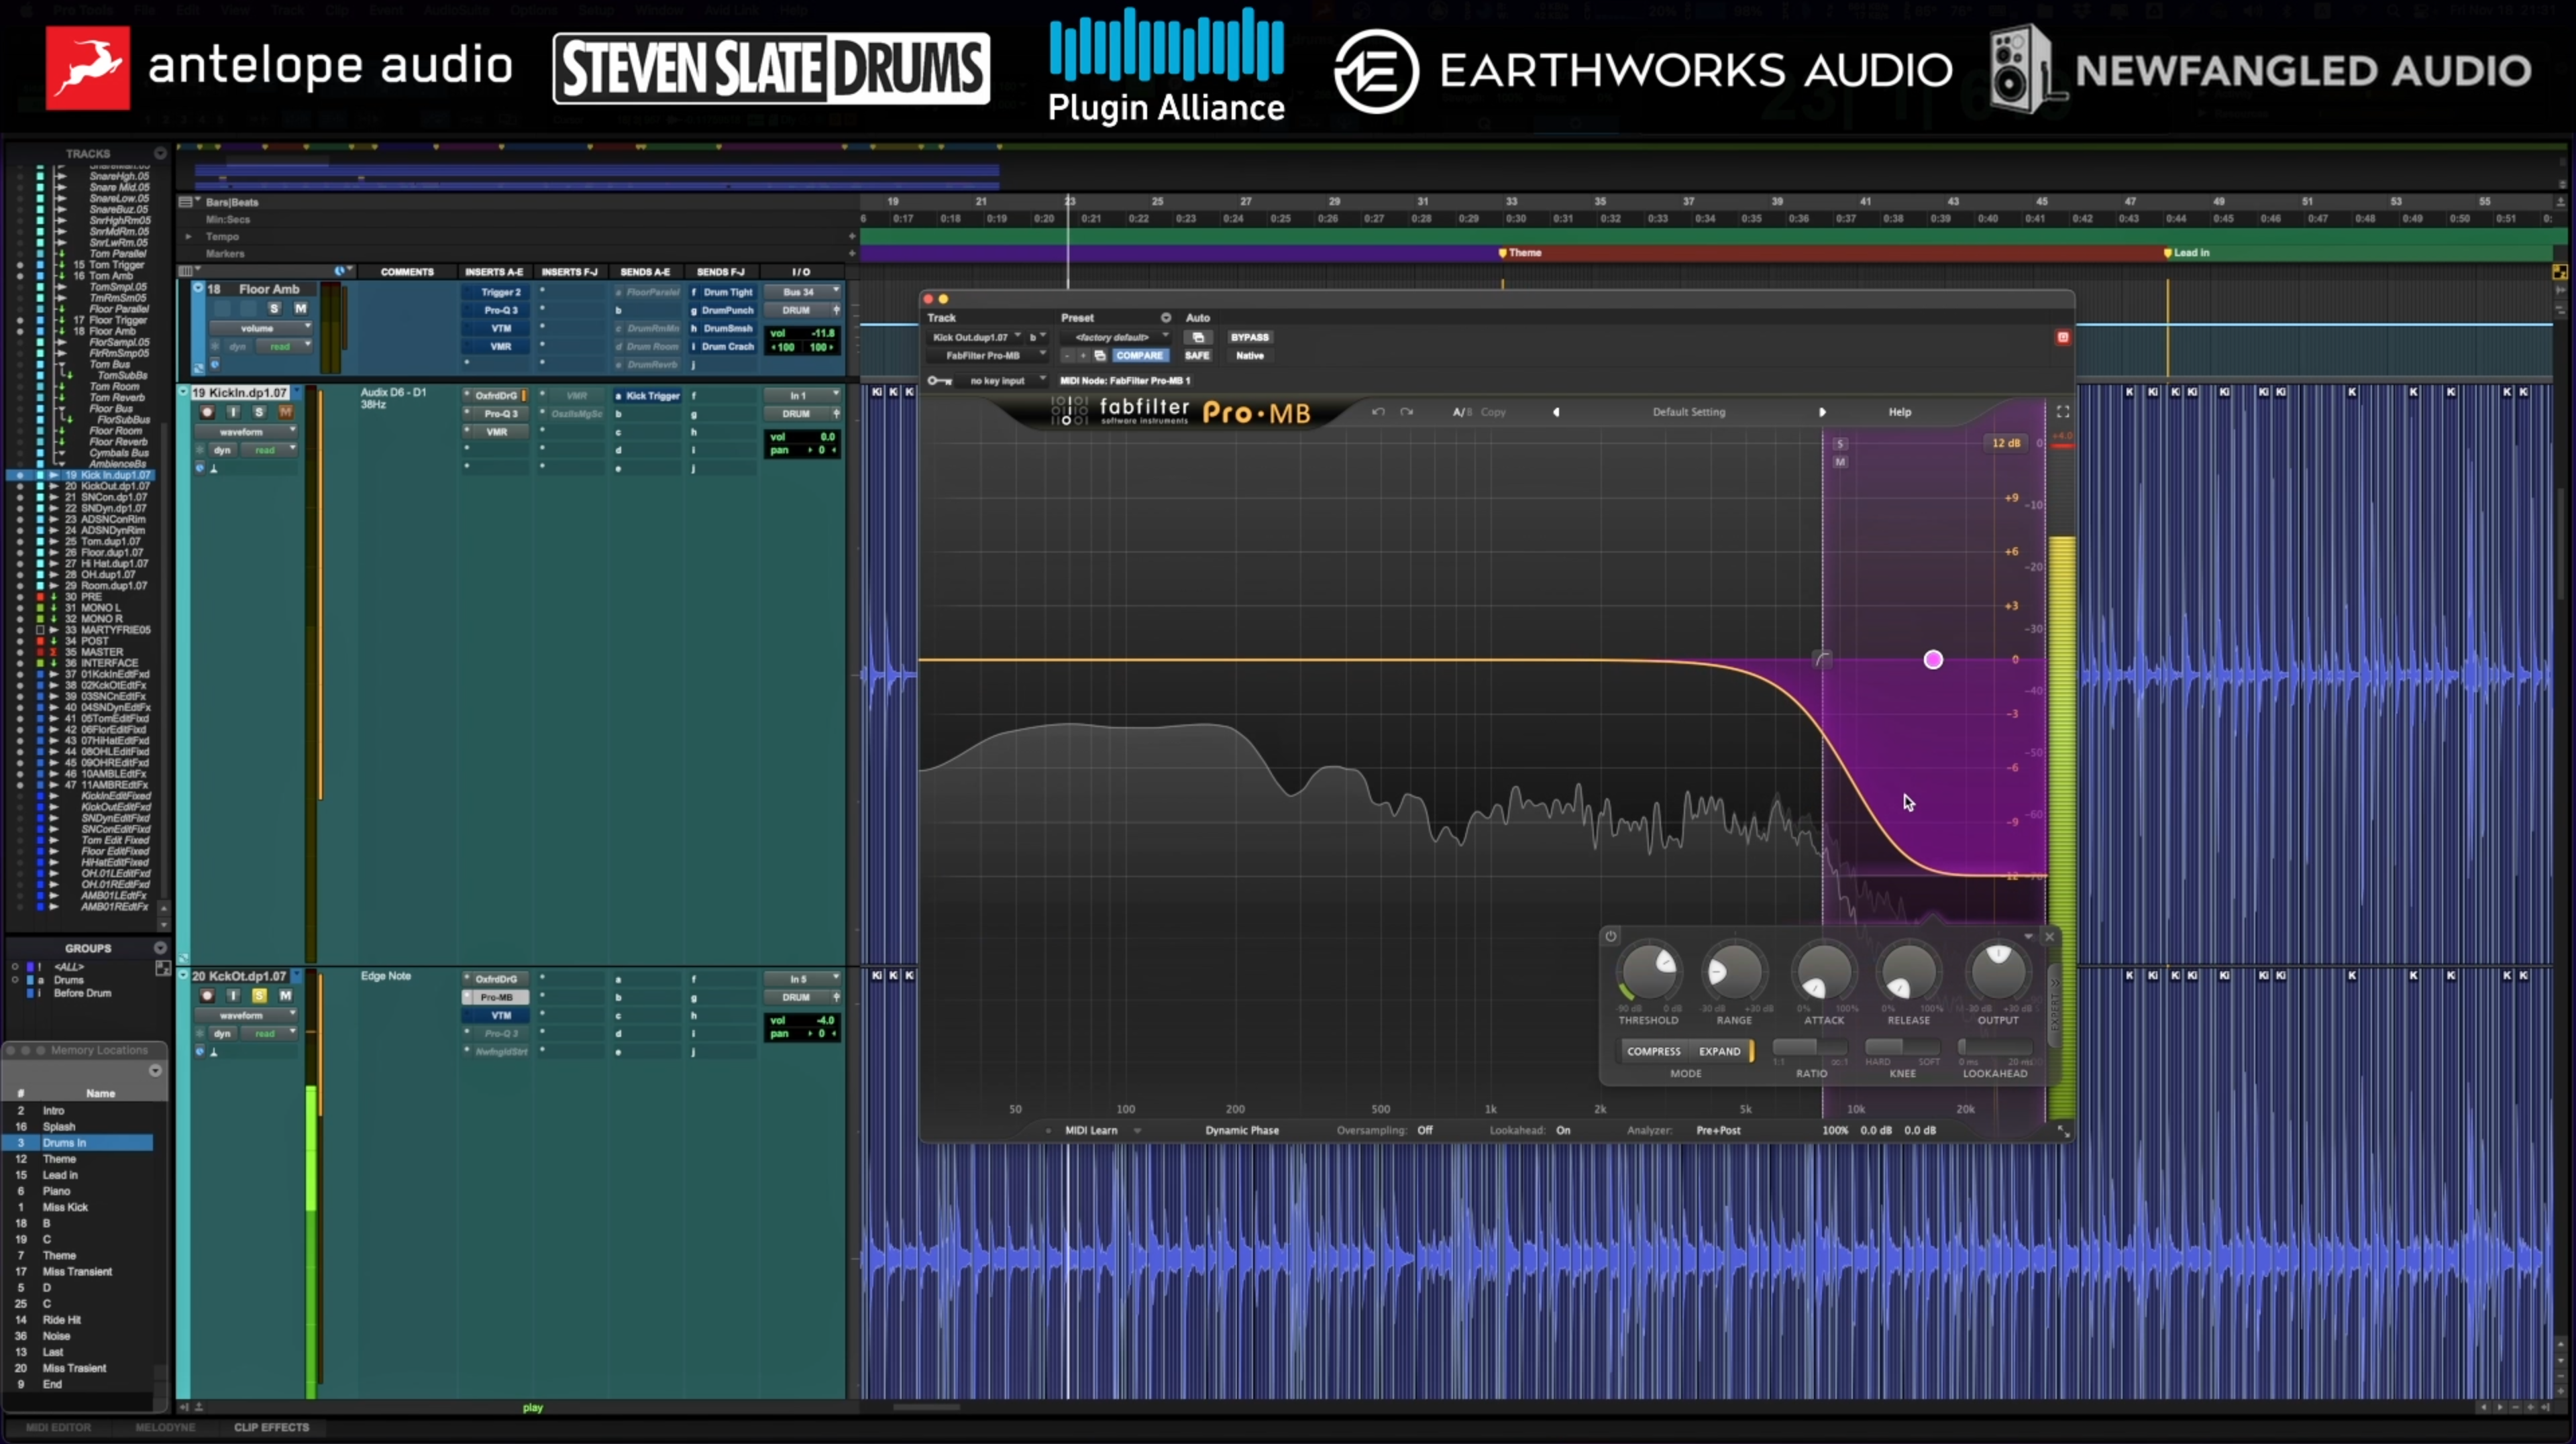Open the Help menu in Pro-MB
2576x1444 pixels.
coord(1899,412)
